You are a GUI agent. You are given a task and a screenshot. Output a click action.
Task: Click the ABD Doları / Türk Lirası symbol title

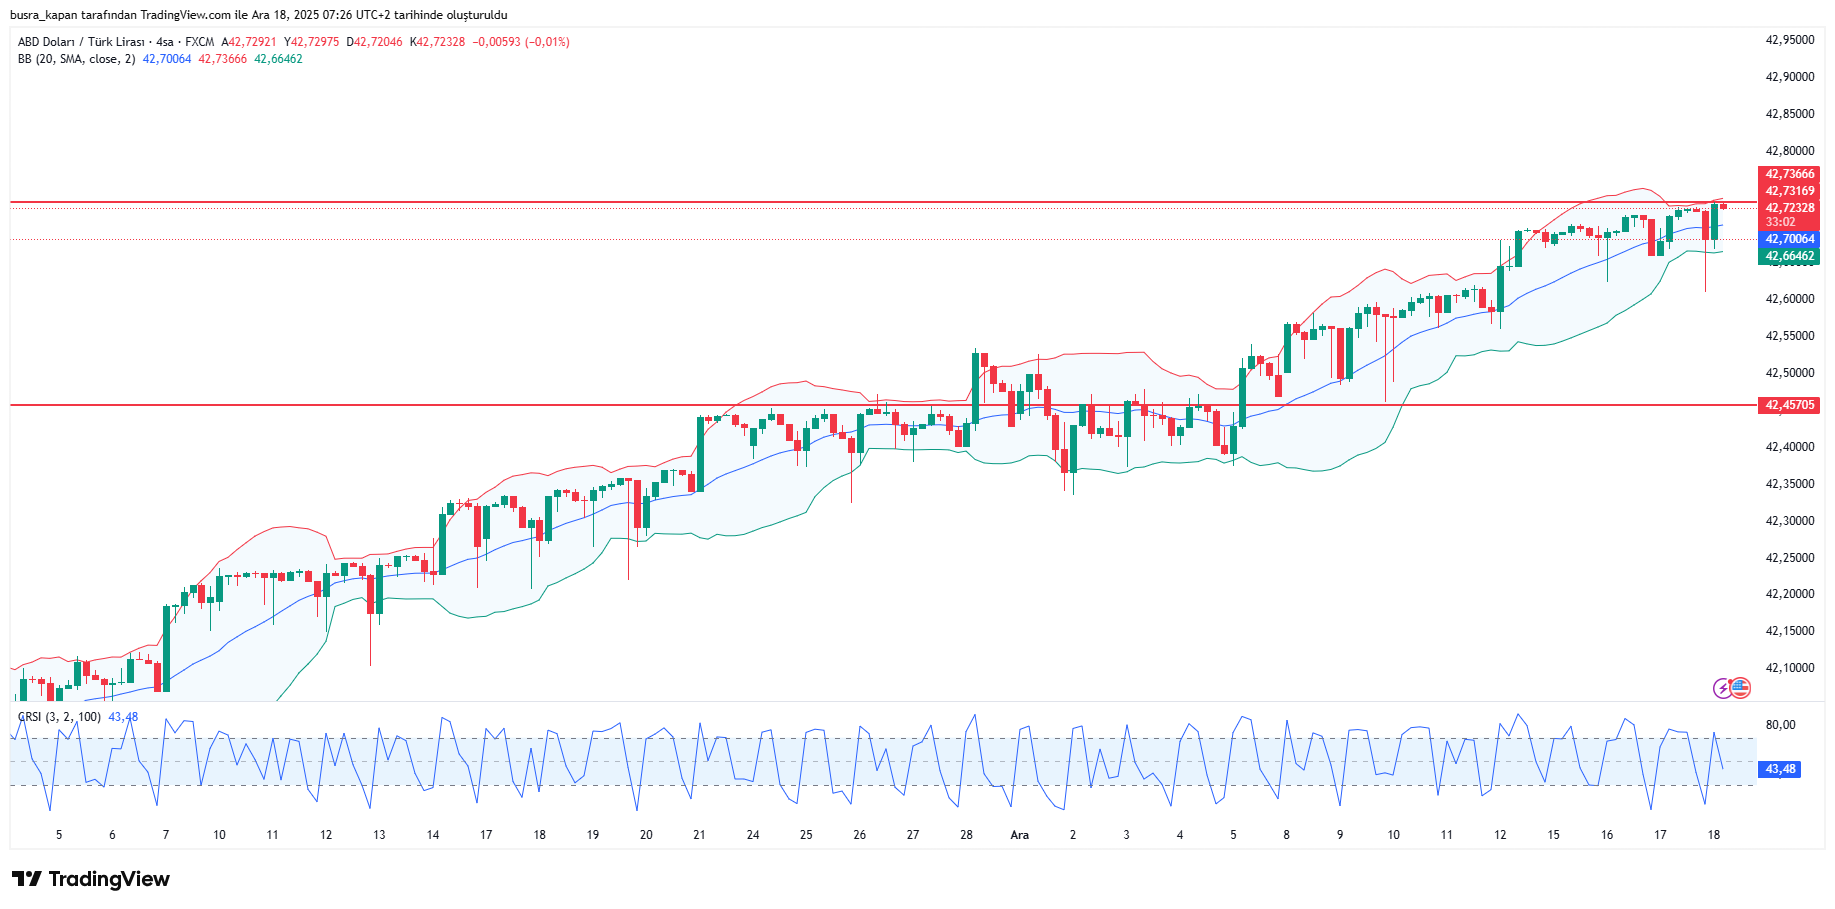point(81,42)
